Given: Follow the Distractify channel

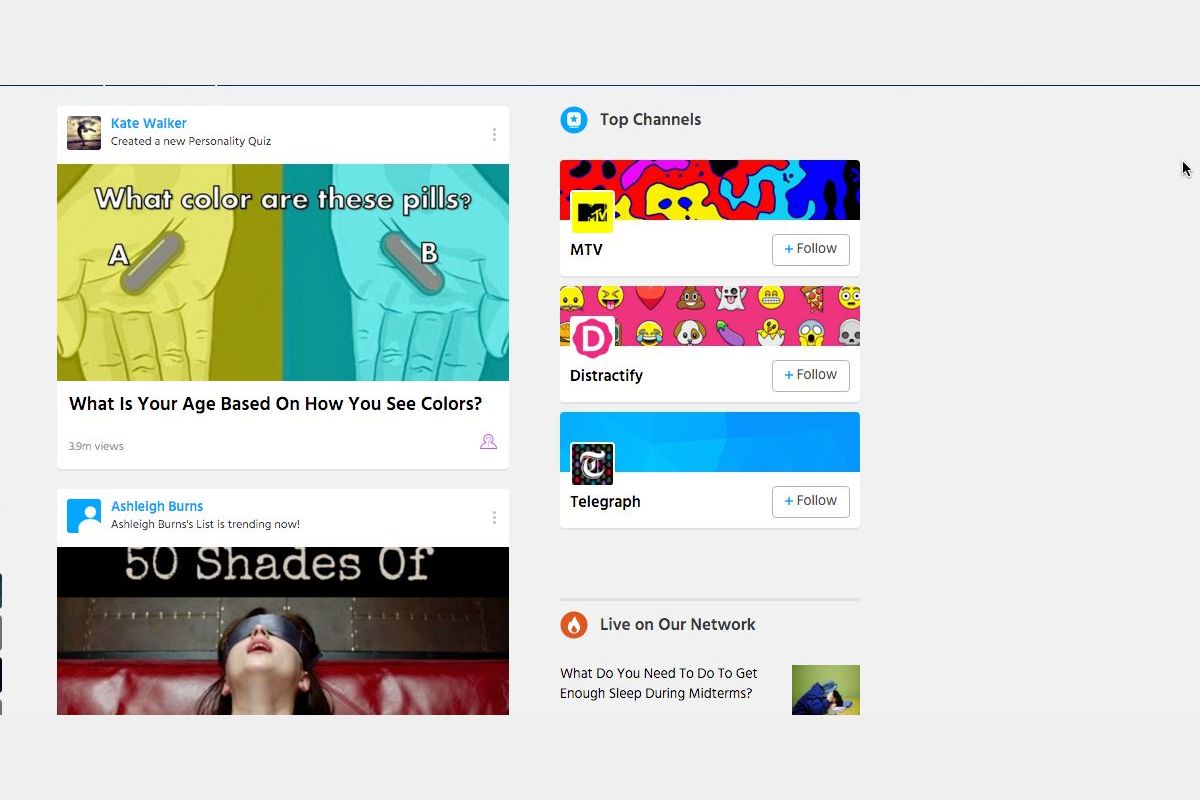Looking at the screenshot, I should click(x=810, y=375).
